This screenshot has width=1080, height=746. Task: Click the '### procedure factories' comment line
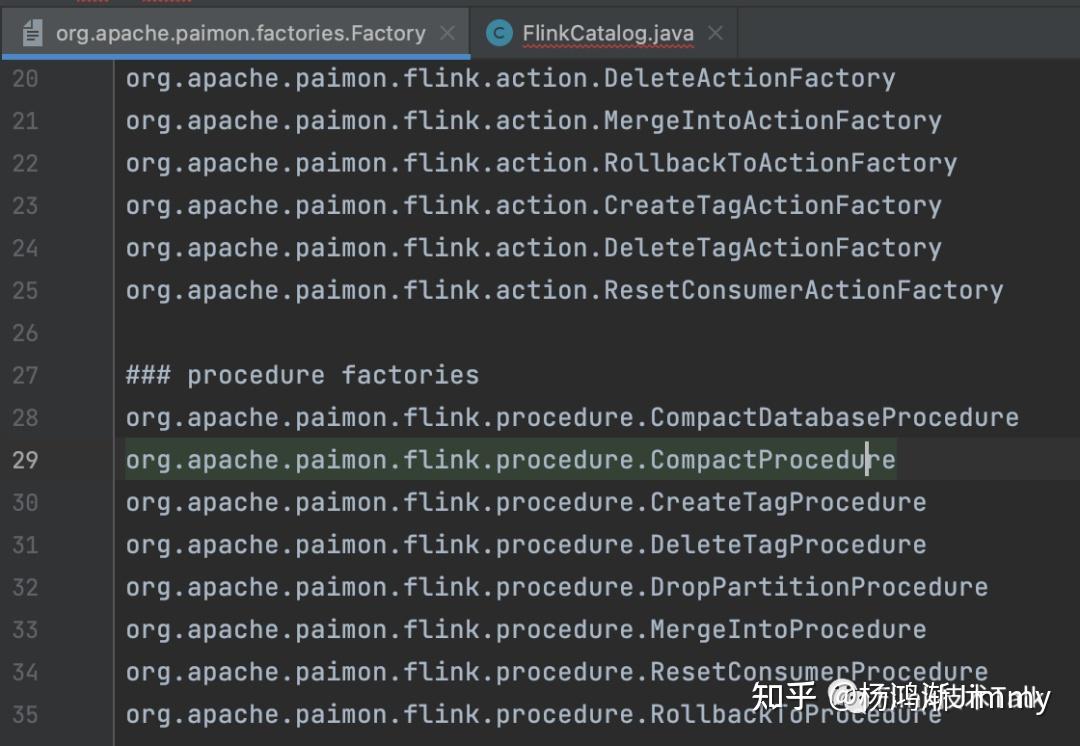302,375
